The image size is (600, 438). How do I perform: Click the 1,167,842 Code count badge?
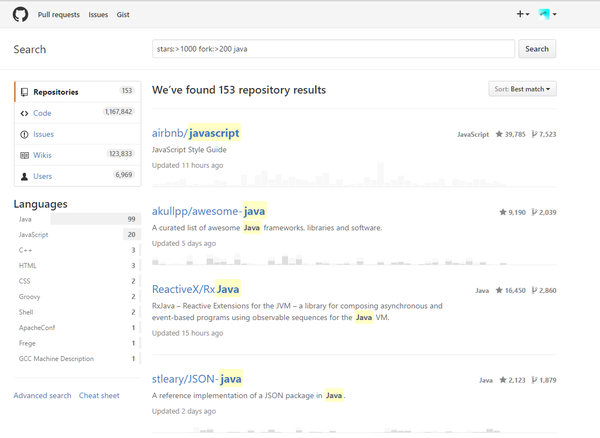tap(118, 112)
